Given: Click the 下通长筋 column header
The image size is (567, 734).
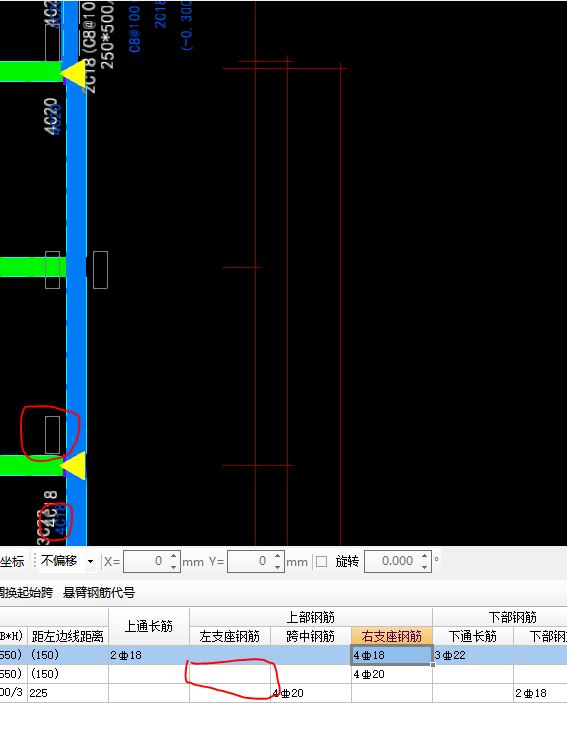Looking at the screenshot, I should click(x=472, y=636).
